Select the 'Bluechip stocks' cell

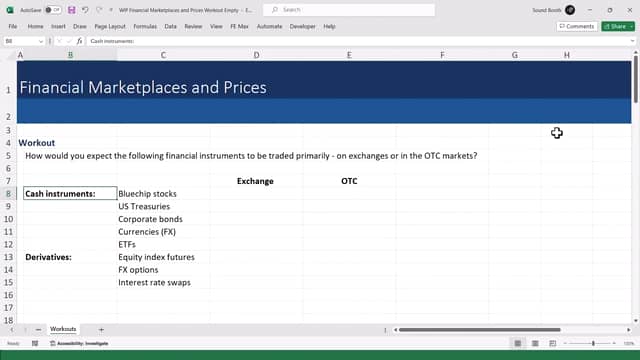(x=163, y=193)
